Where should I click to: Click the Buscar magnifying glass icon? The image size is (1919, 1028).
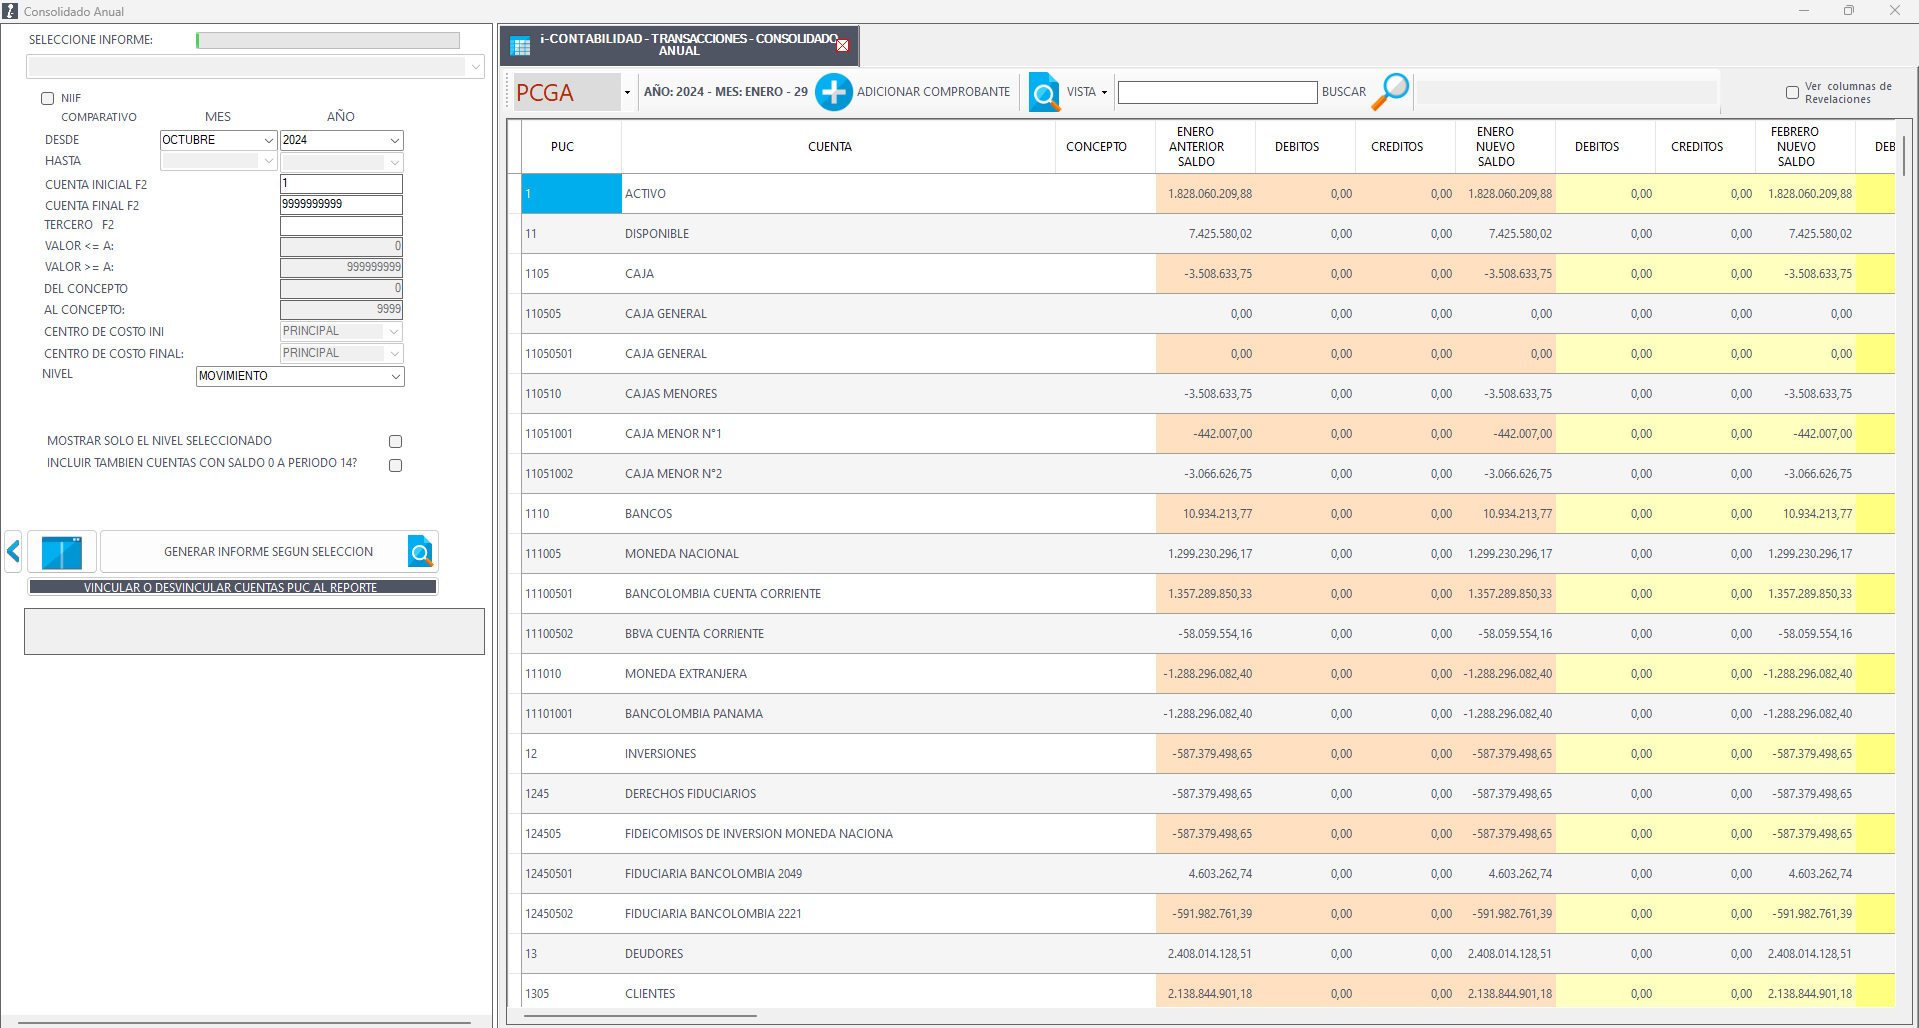pyautogui.click(x=1390, y=91)
